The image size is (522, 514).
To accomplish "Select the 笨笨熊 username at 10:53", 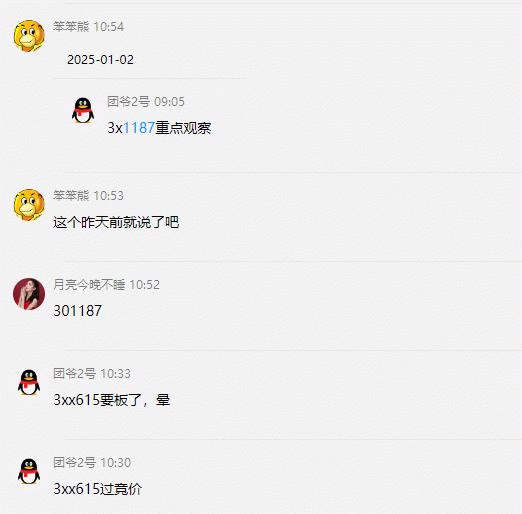I will 71,196.
